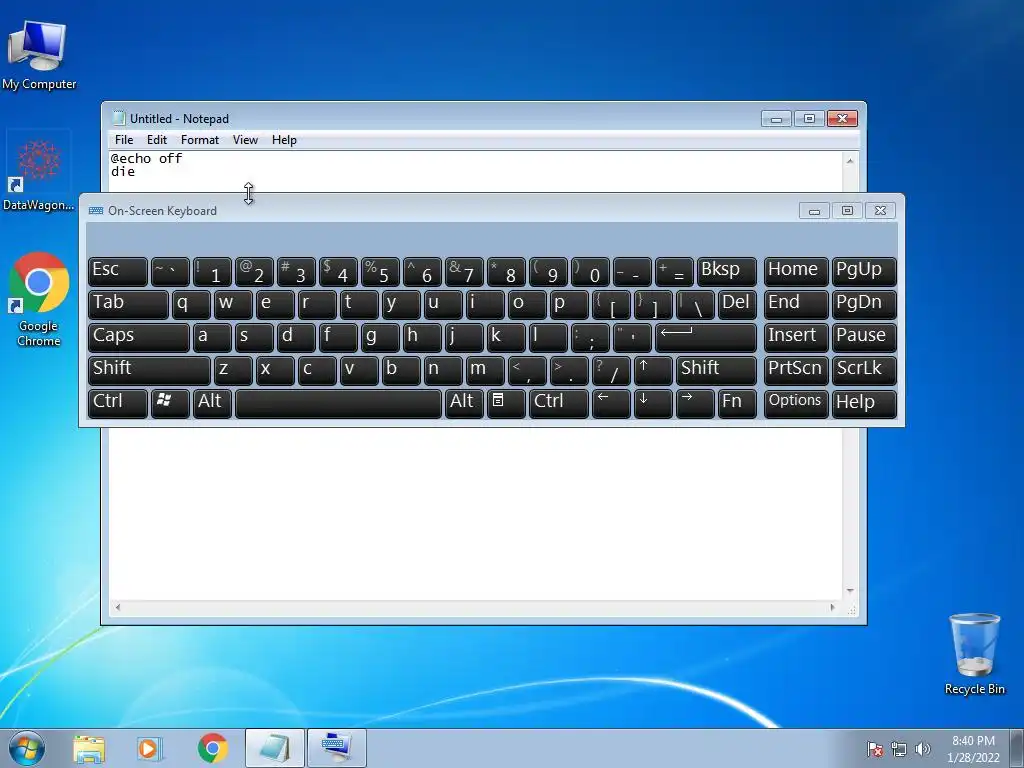Tap the down arrow key
This screenshot has height=768, width=1024.
tap(652, 403)
